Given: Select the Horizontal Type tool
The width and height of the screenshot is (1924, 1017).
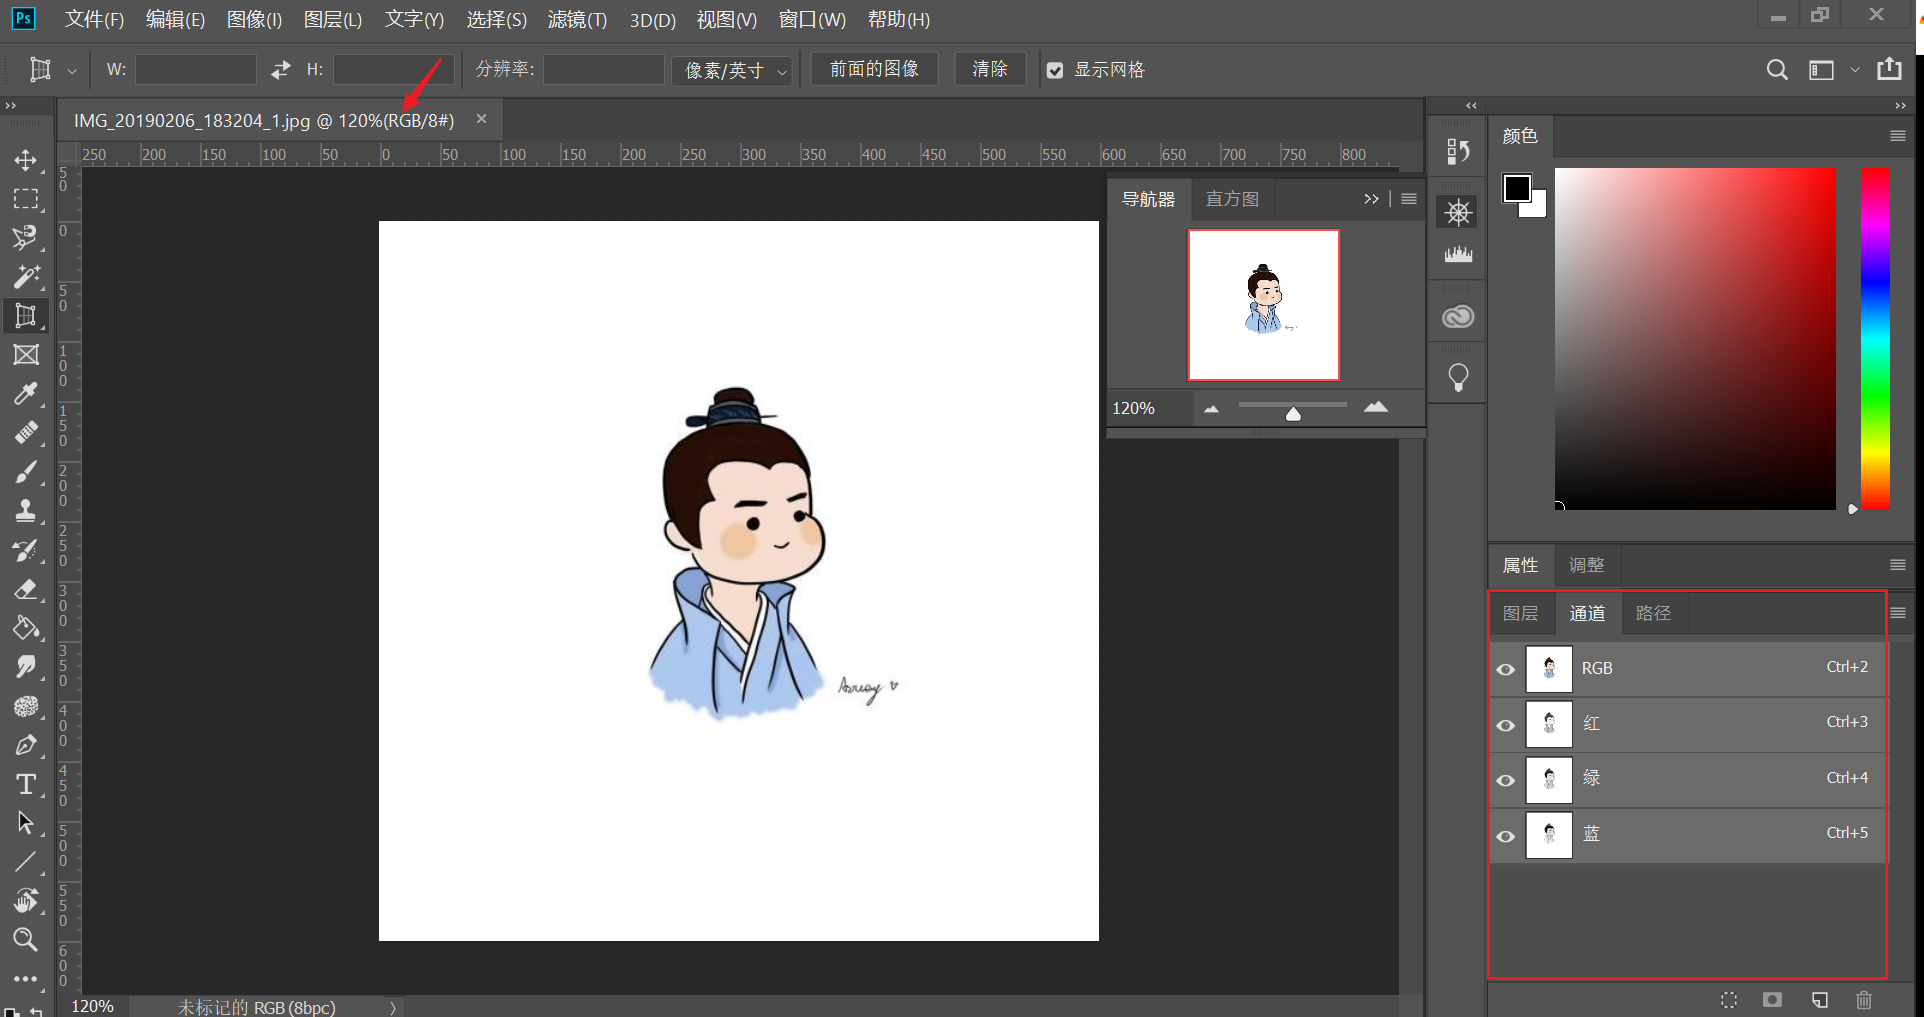Looking at the screenshot, I should click(26, 784).
